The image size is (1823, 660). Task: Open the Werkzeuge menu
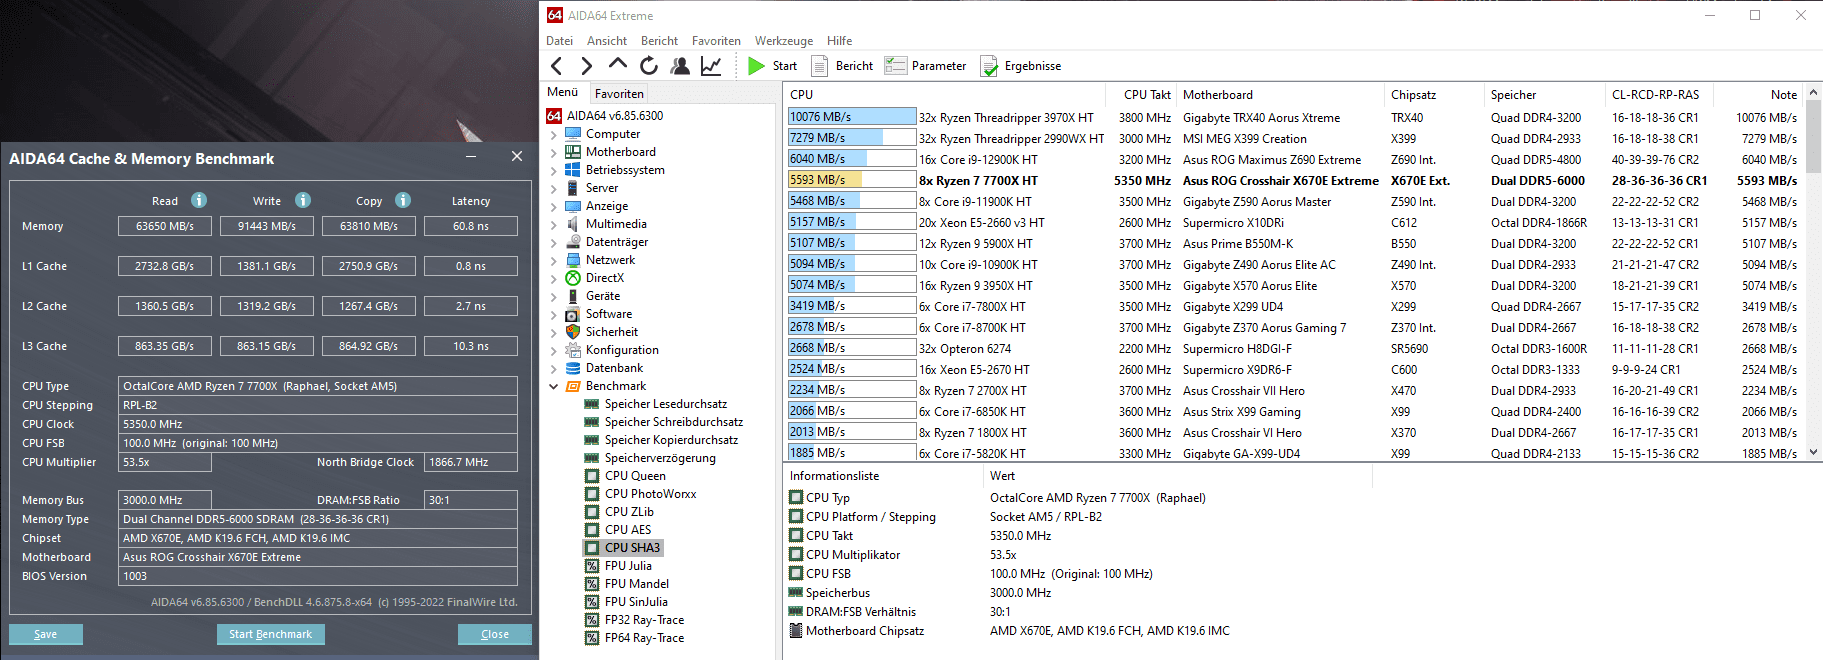[784, 41]
